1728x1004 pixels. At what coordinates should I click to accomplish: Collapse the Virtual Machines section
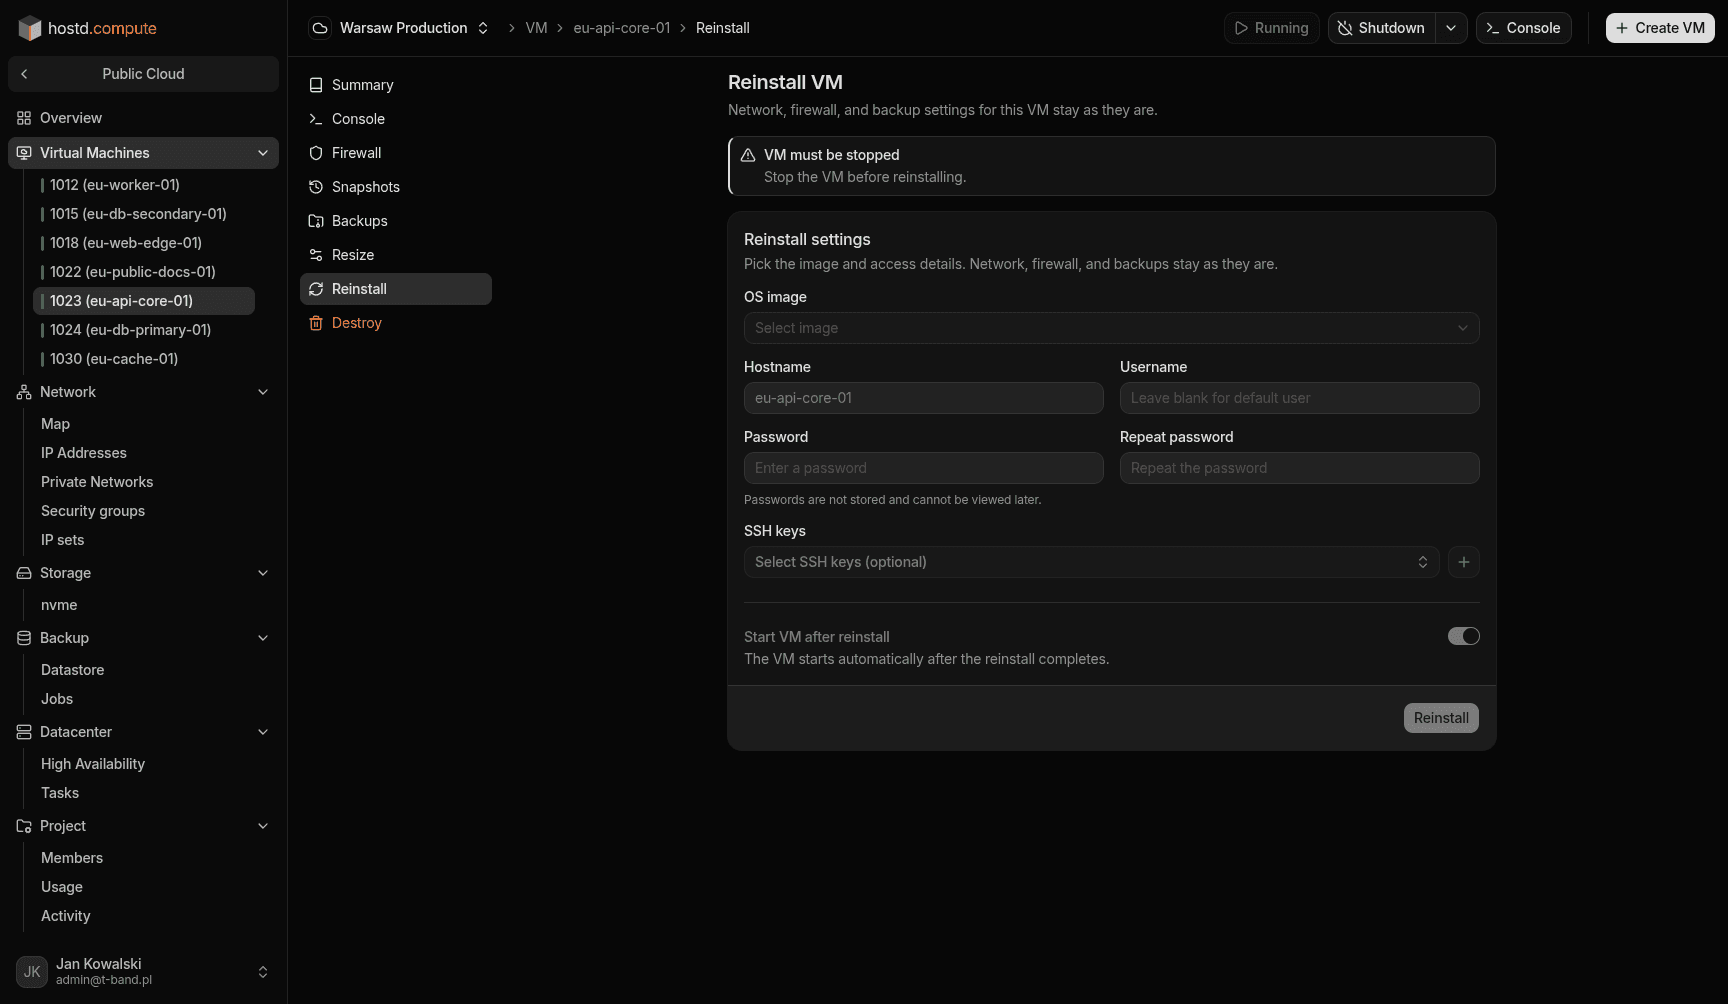coord(263,153)
